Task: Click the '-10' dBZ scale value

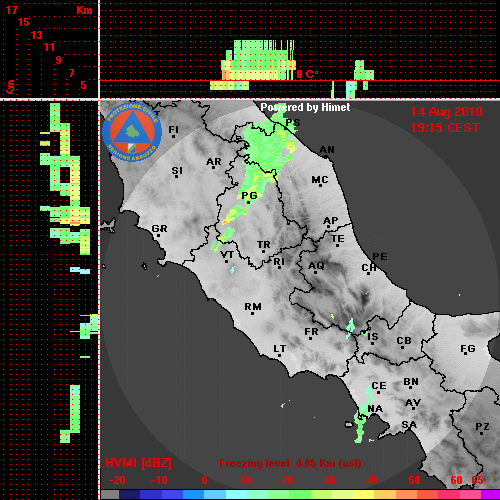Action: 159,480
